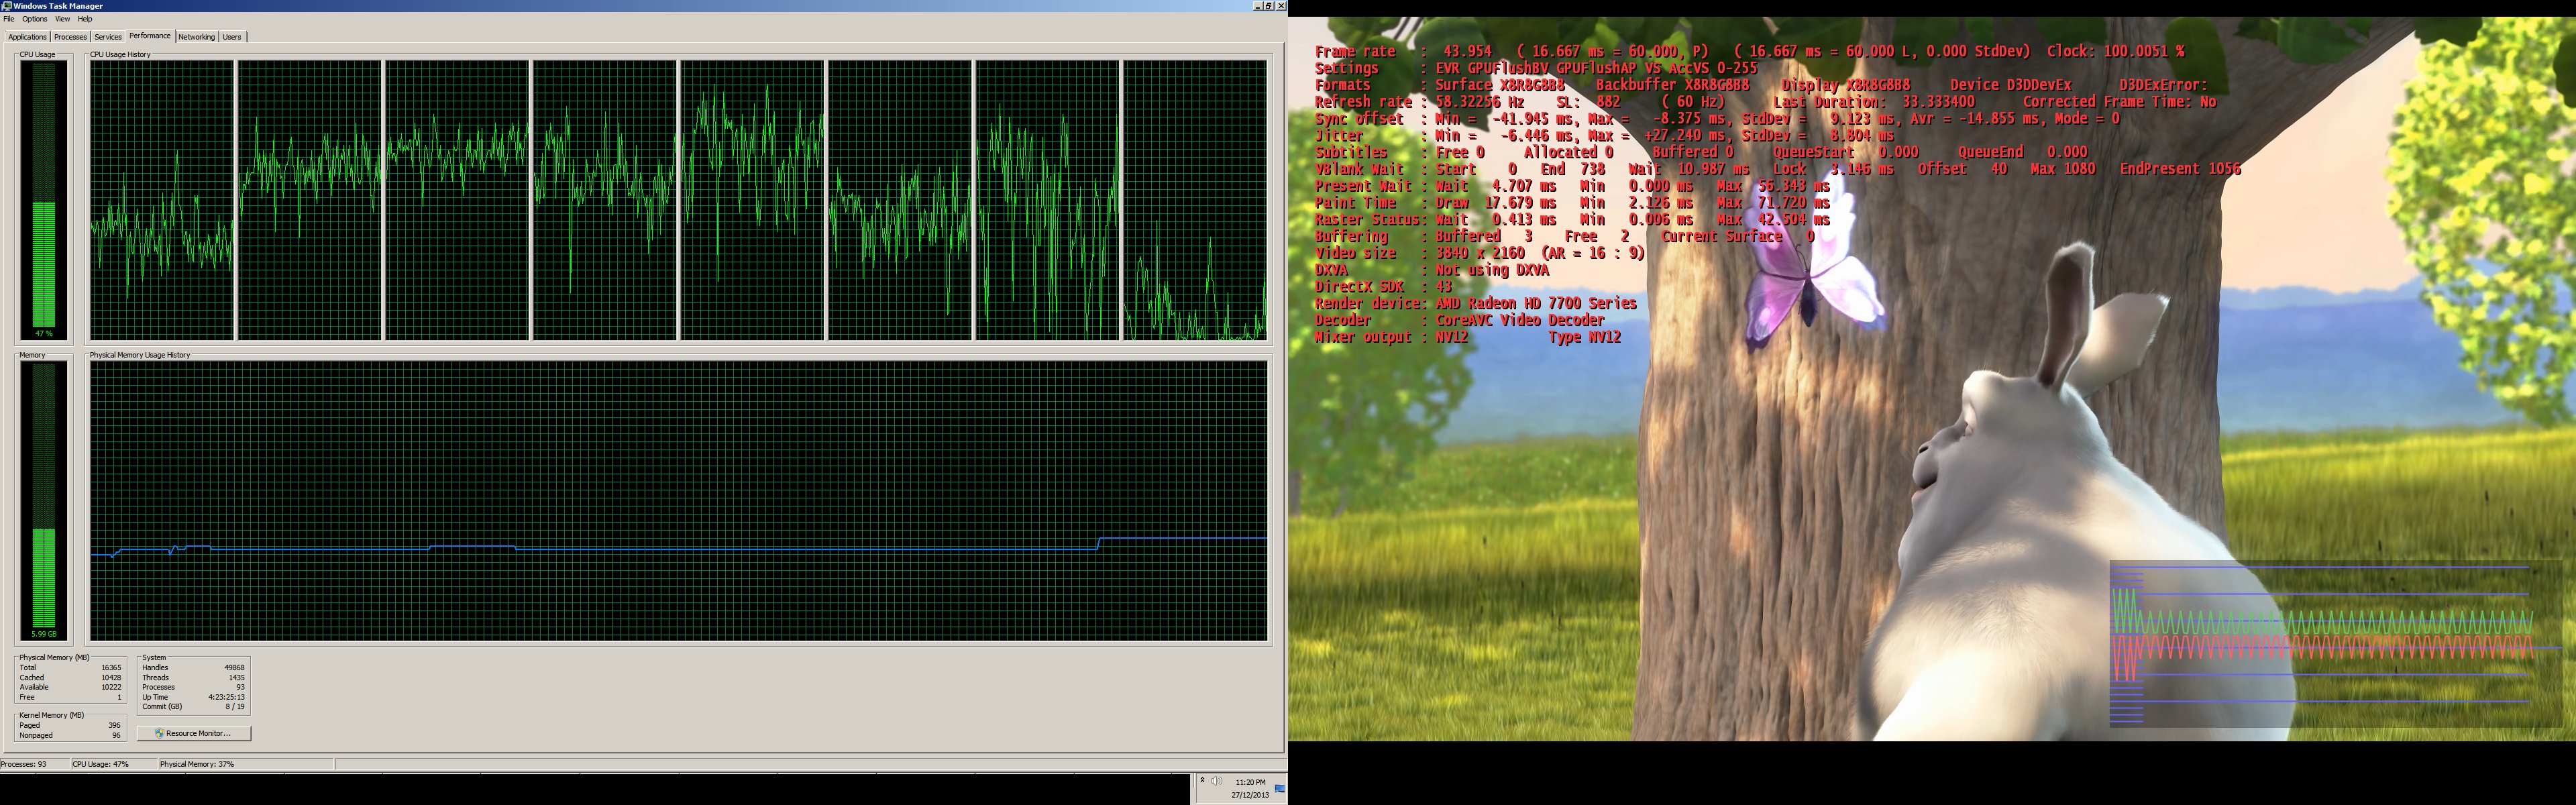The image size is (2576, 805).
Task: Expand hidden system tray icons
Action: coord(1202,780)
